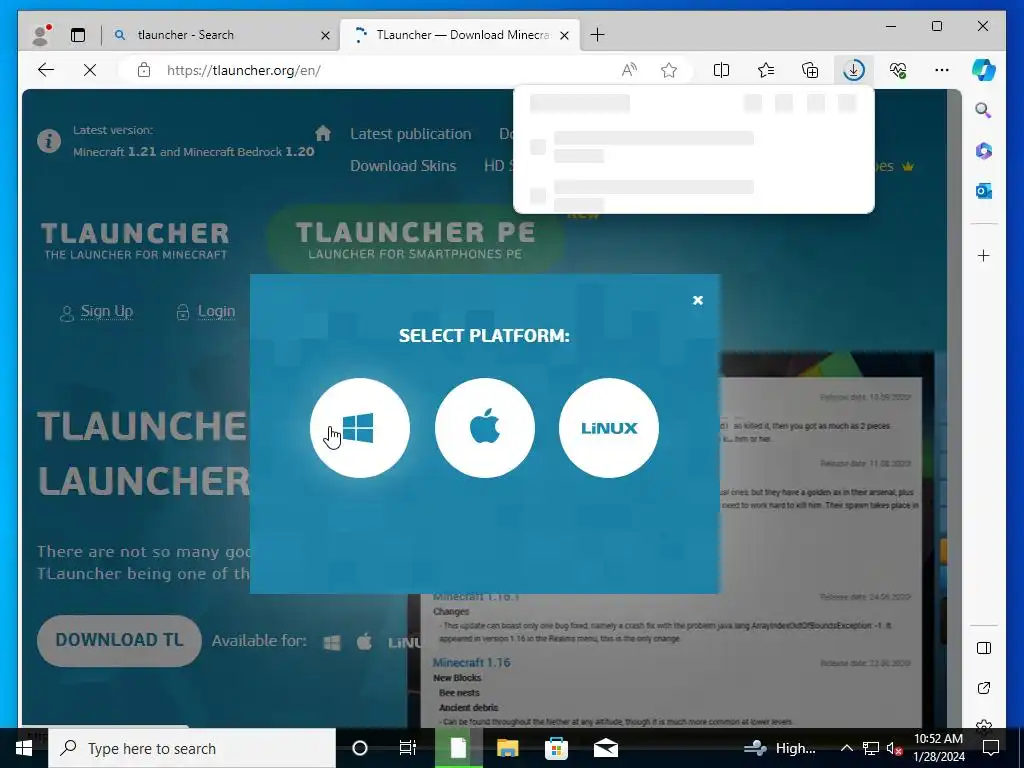
Task: Choose the Linux platform button
Action: pos(609,428)
